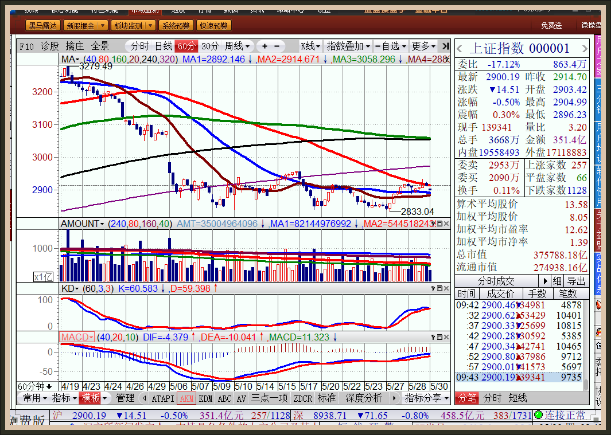Select the AKM indicator tab
The width and height of the screenshot is (611, 435).
click(x=186, y=398)
